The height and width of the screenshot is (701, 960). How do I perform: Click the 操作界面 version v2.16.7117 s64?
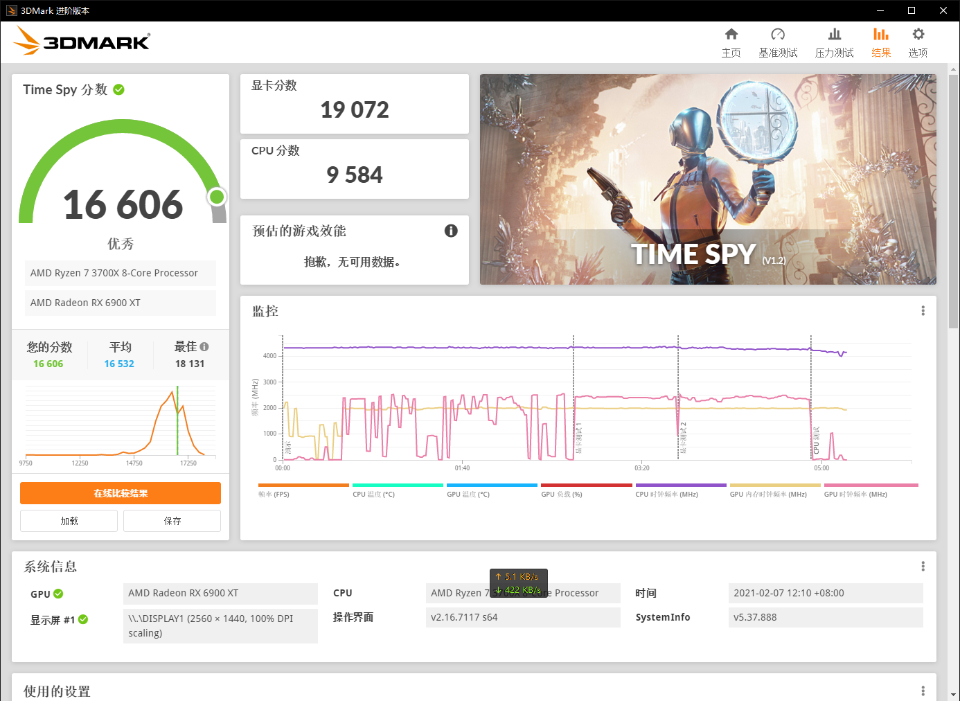click(x=523, y=617)
